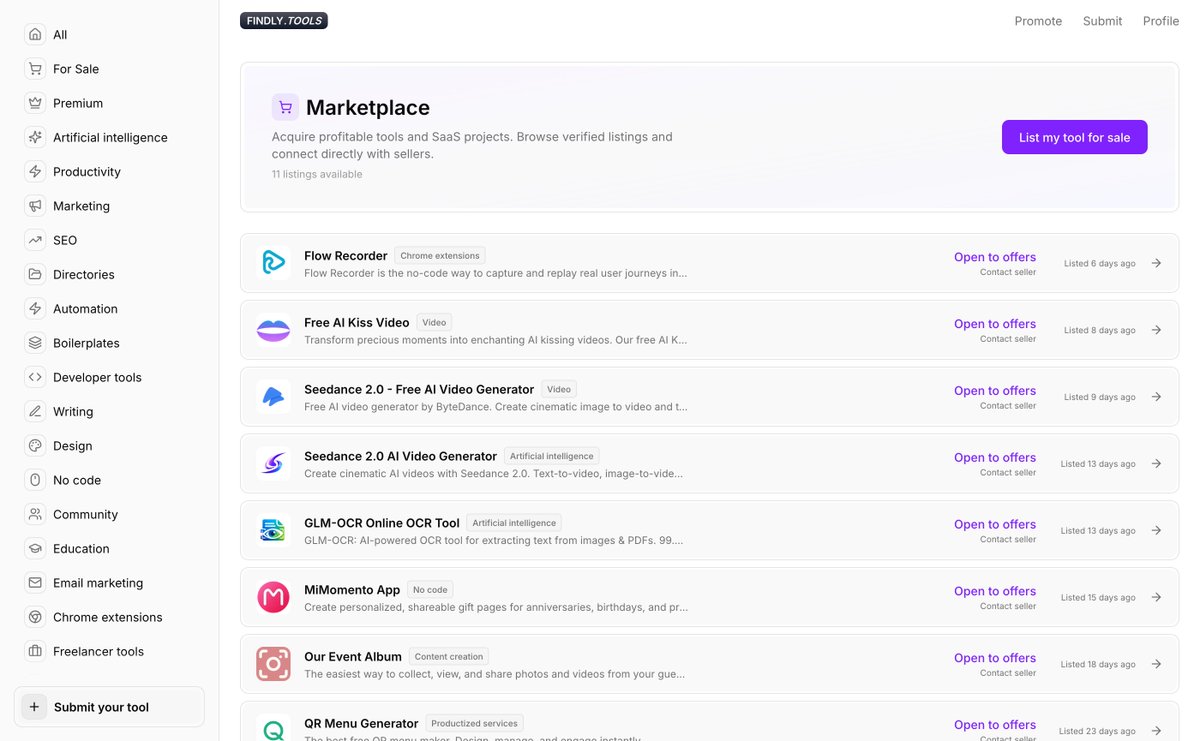Open the QR Menu Generator listing title
1200x741 pixels.
click(x=361, y=723)
